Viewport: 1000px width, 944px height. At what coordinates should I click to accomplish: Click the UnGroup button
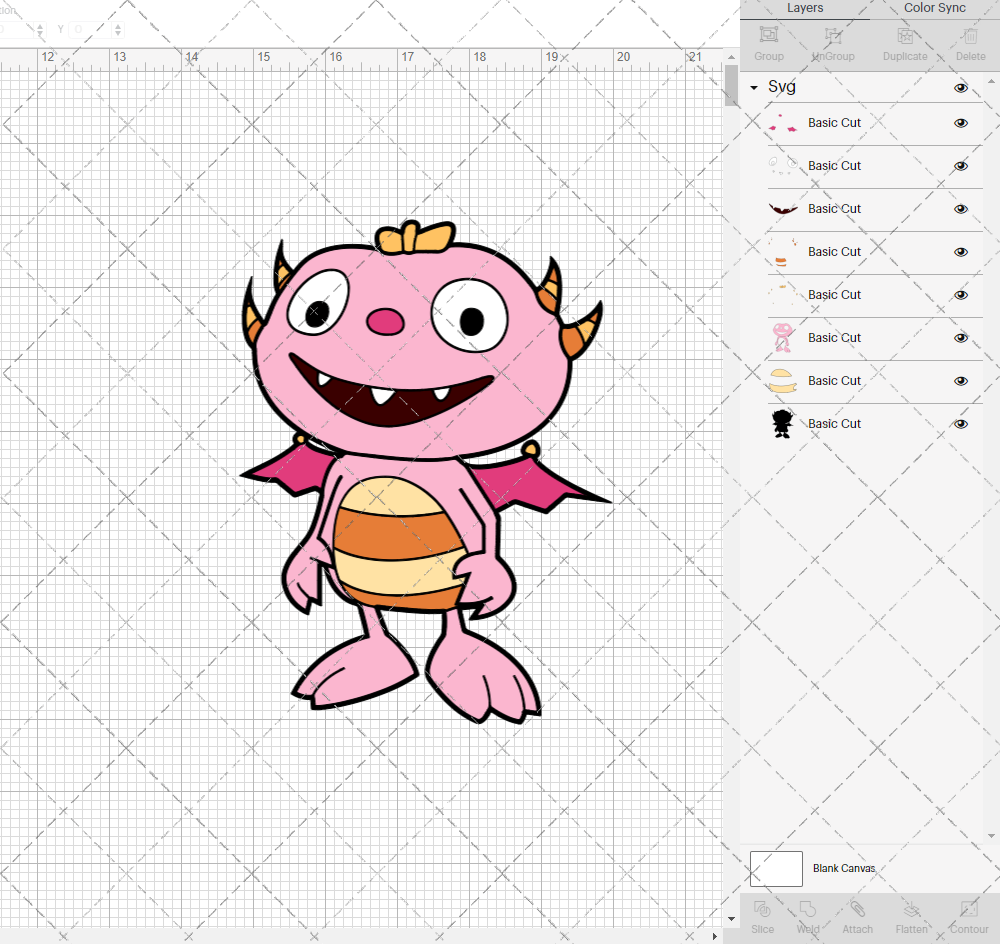click(833, 43)
